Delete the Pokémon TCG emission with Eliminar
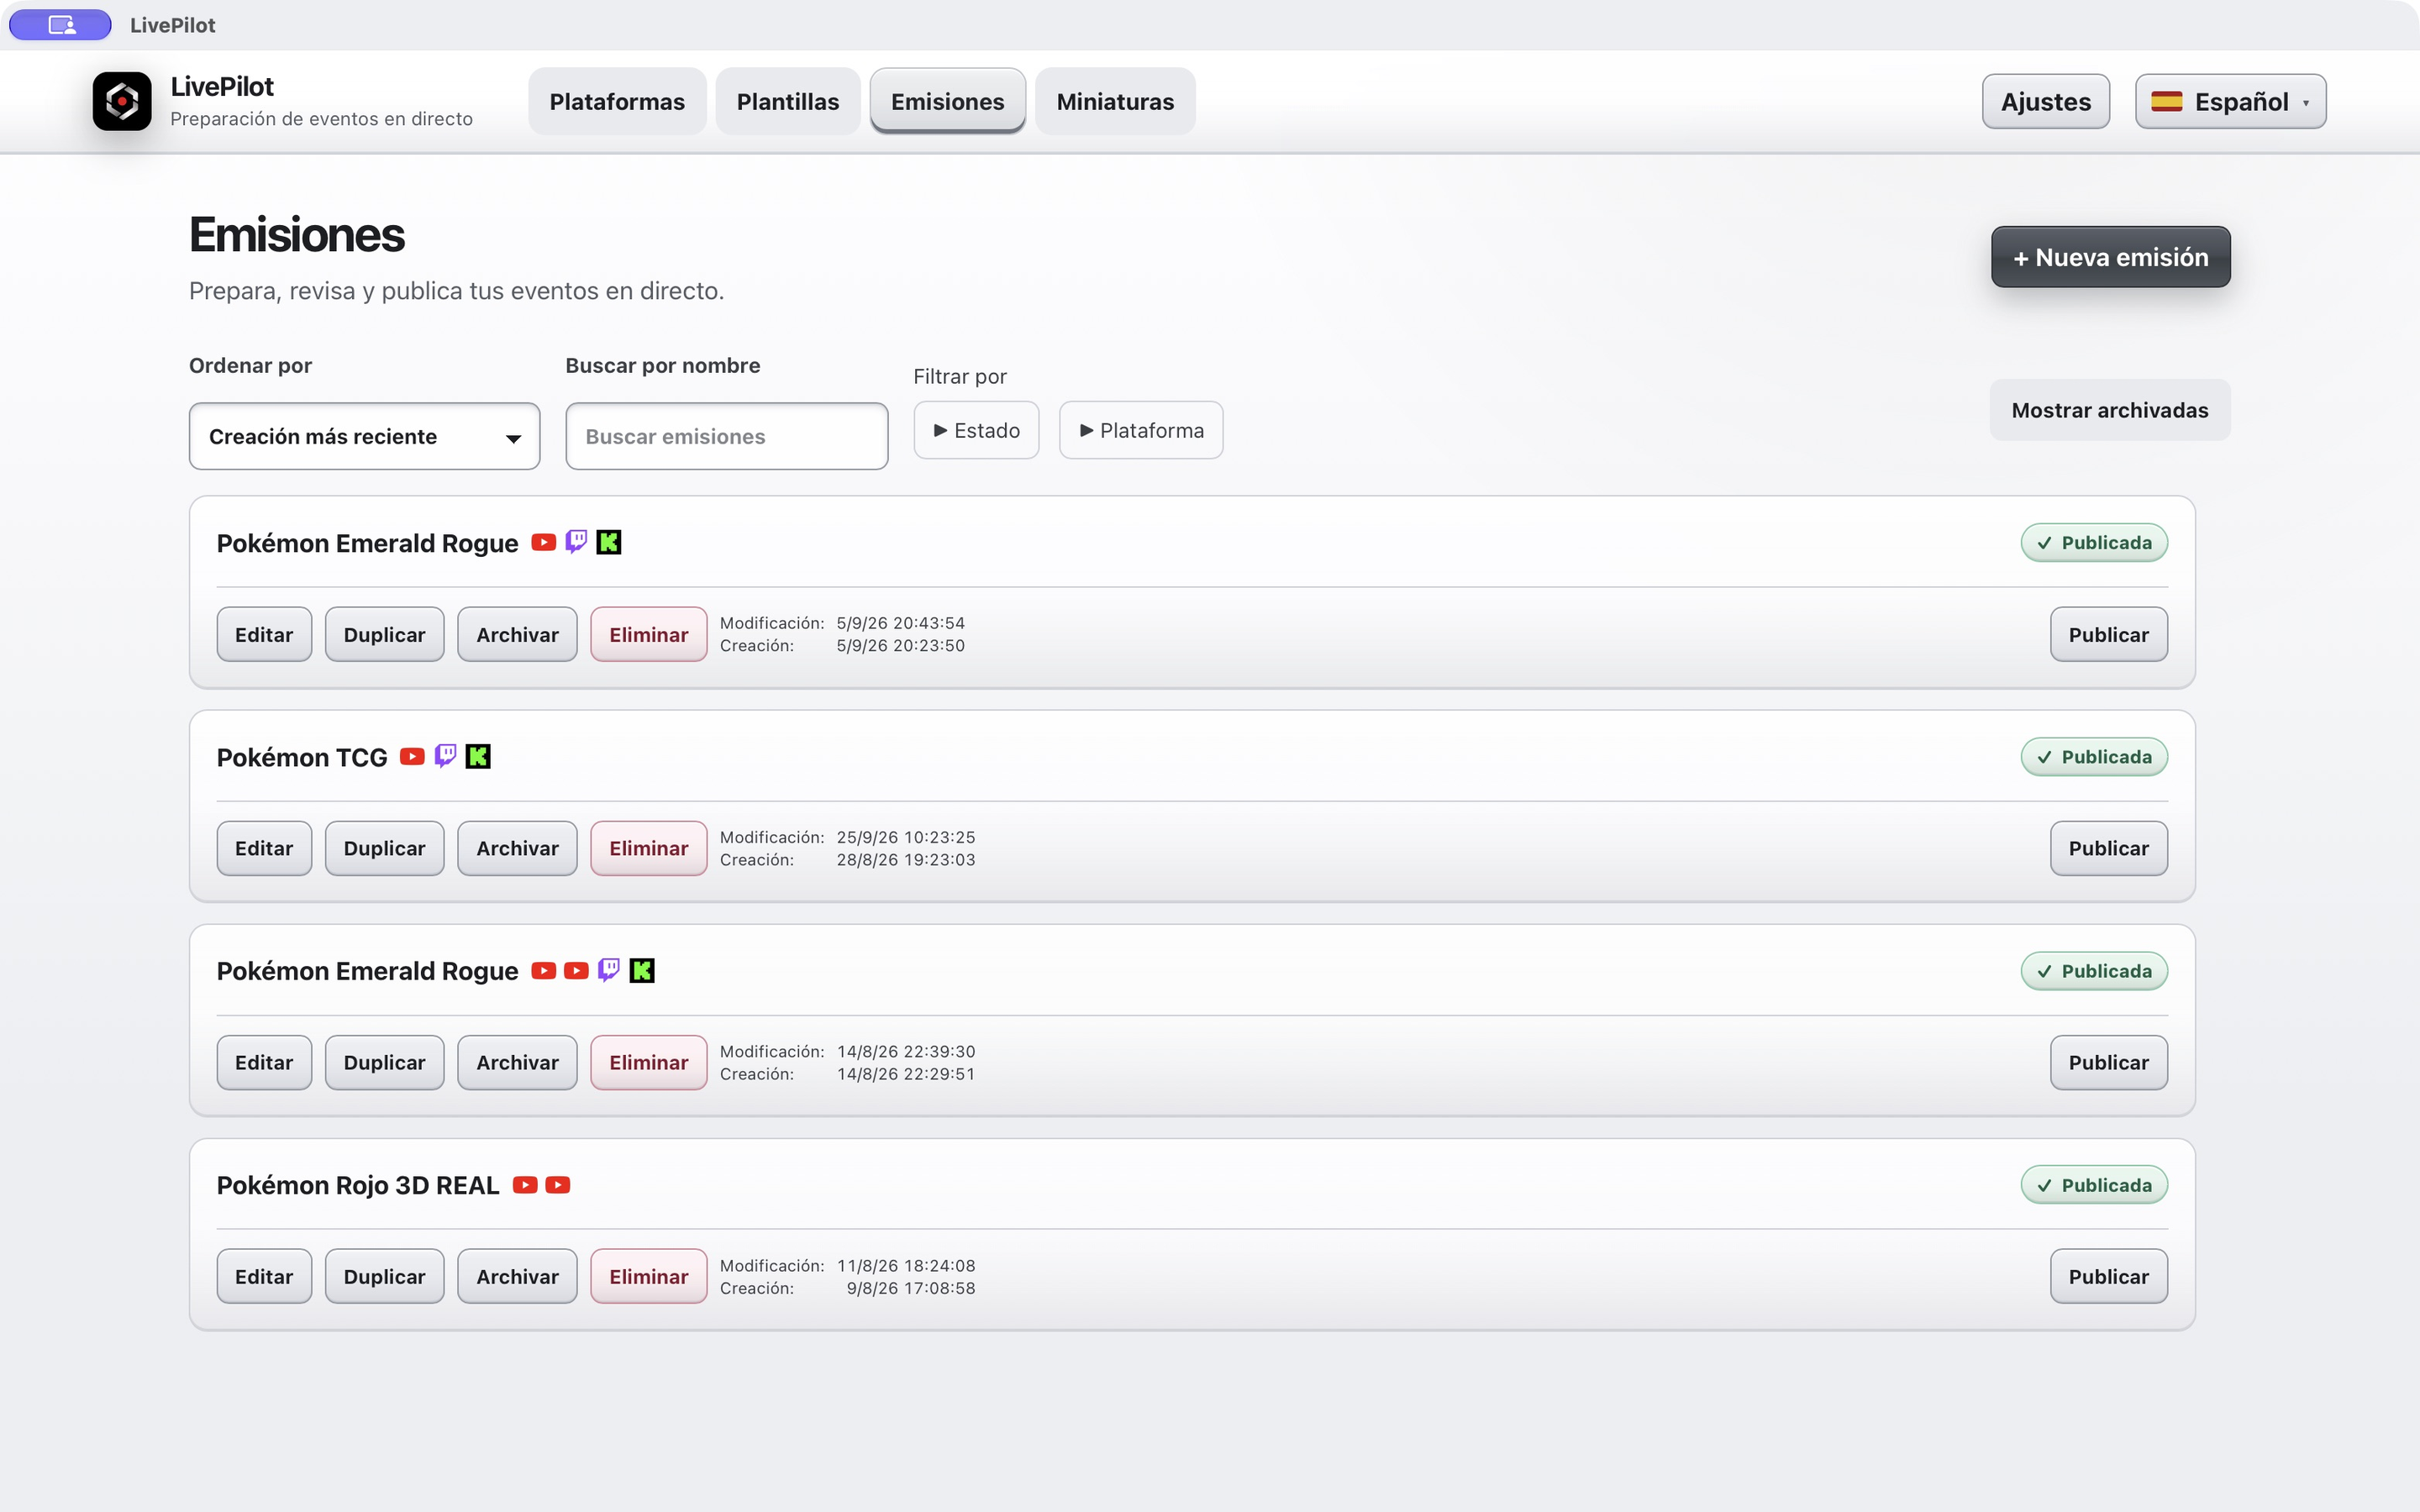Screen dimensions: 2420x1512 click(649, 848)
